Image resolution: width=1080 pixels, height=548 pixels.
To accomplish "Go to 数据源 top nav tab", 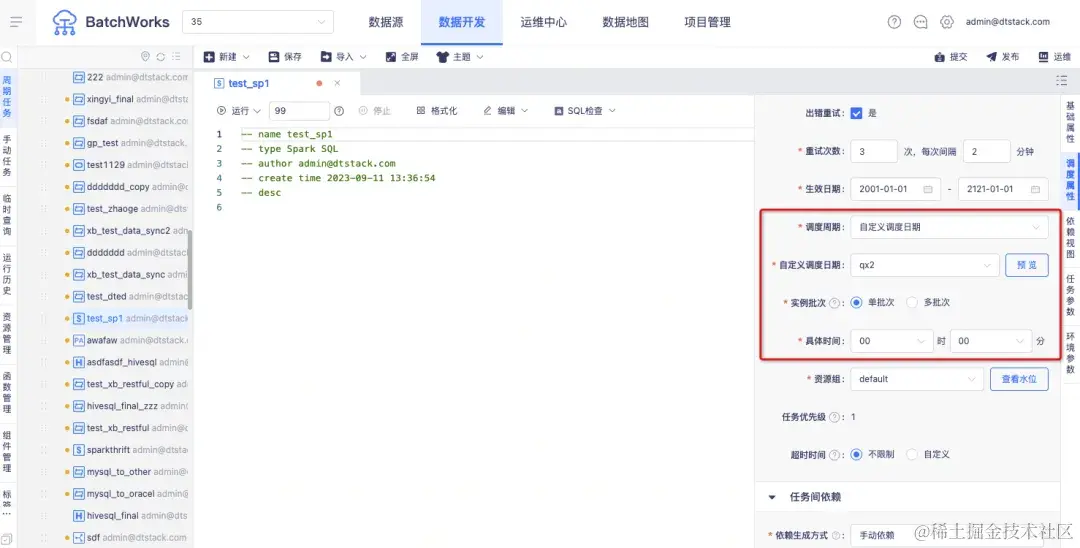I will [x=386, y=22].
